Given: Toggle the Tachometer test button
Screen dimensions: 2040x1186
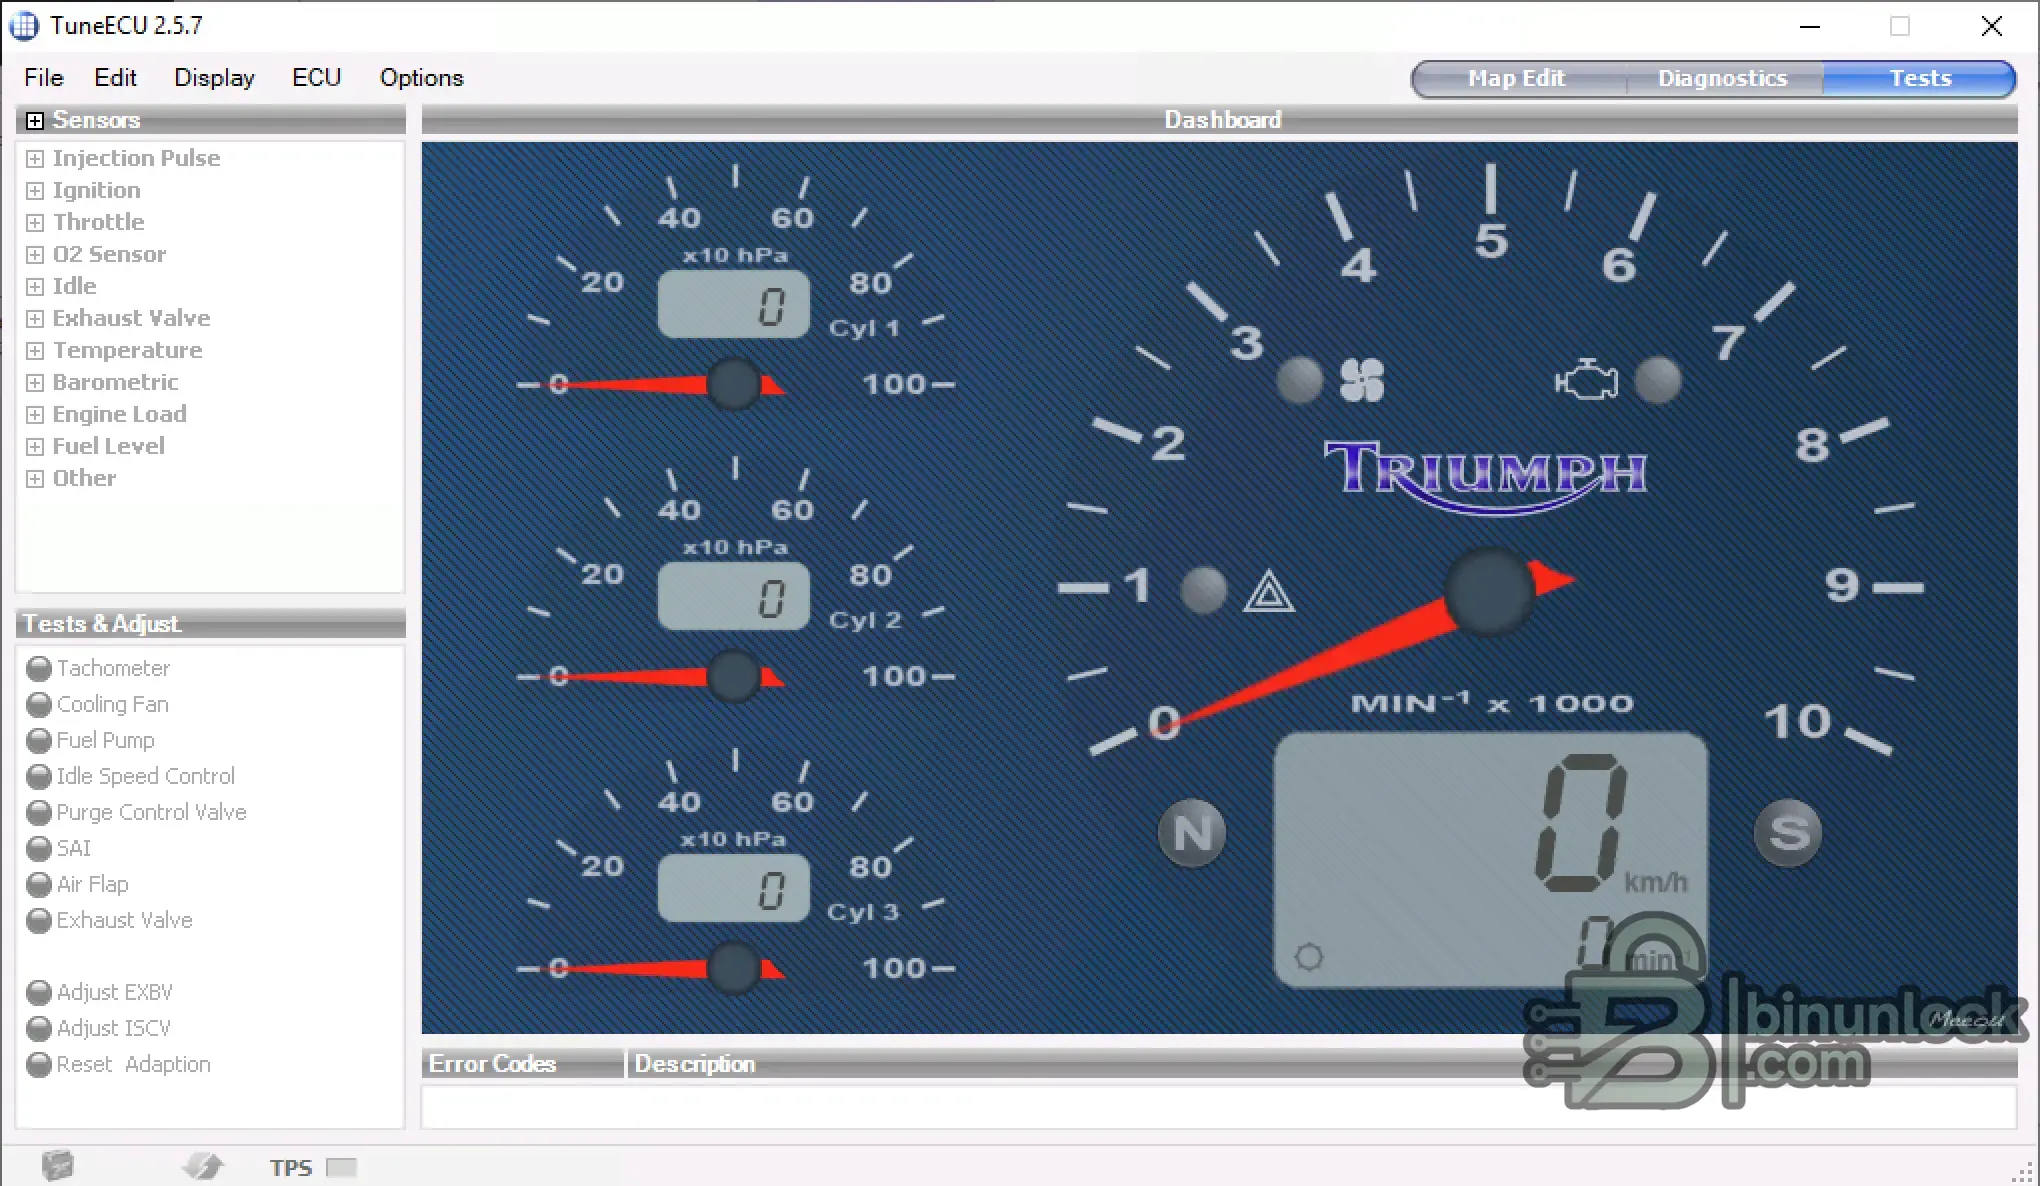Looking at the screenshot, I should pos(39,668).
